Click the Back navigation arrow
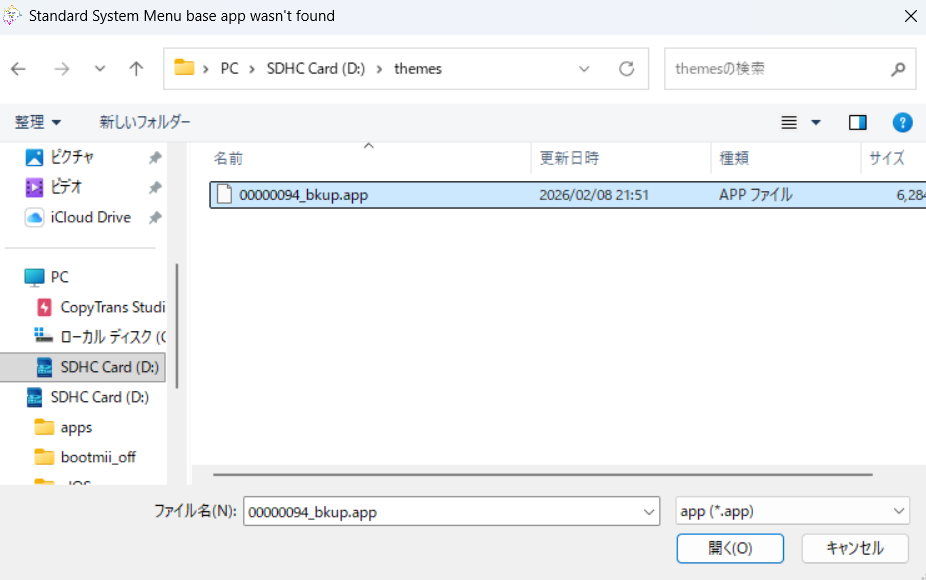The width and height of the screenshot is (926, 580). 18,69
